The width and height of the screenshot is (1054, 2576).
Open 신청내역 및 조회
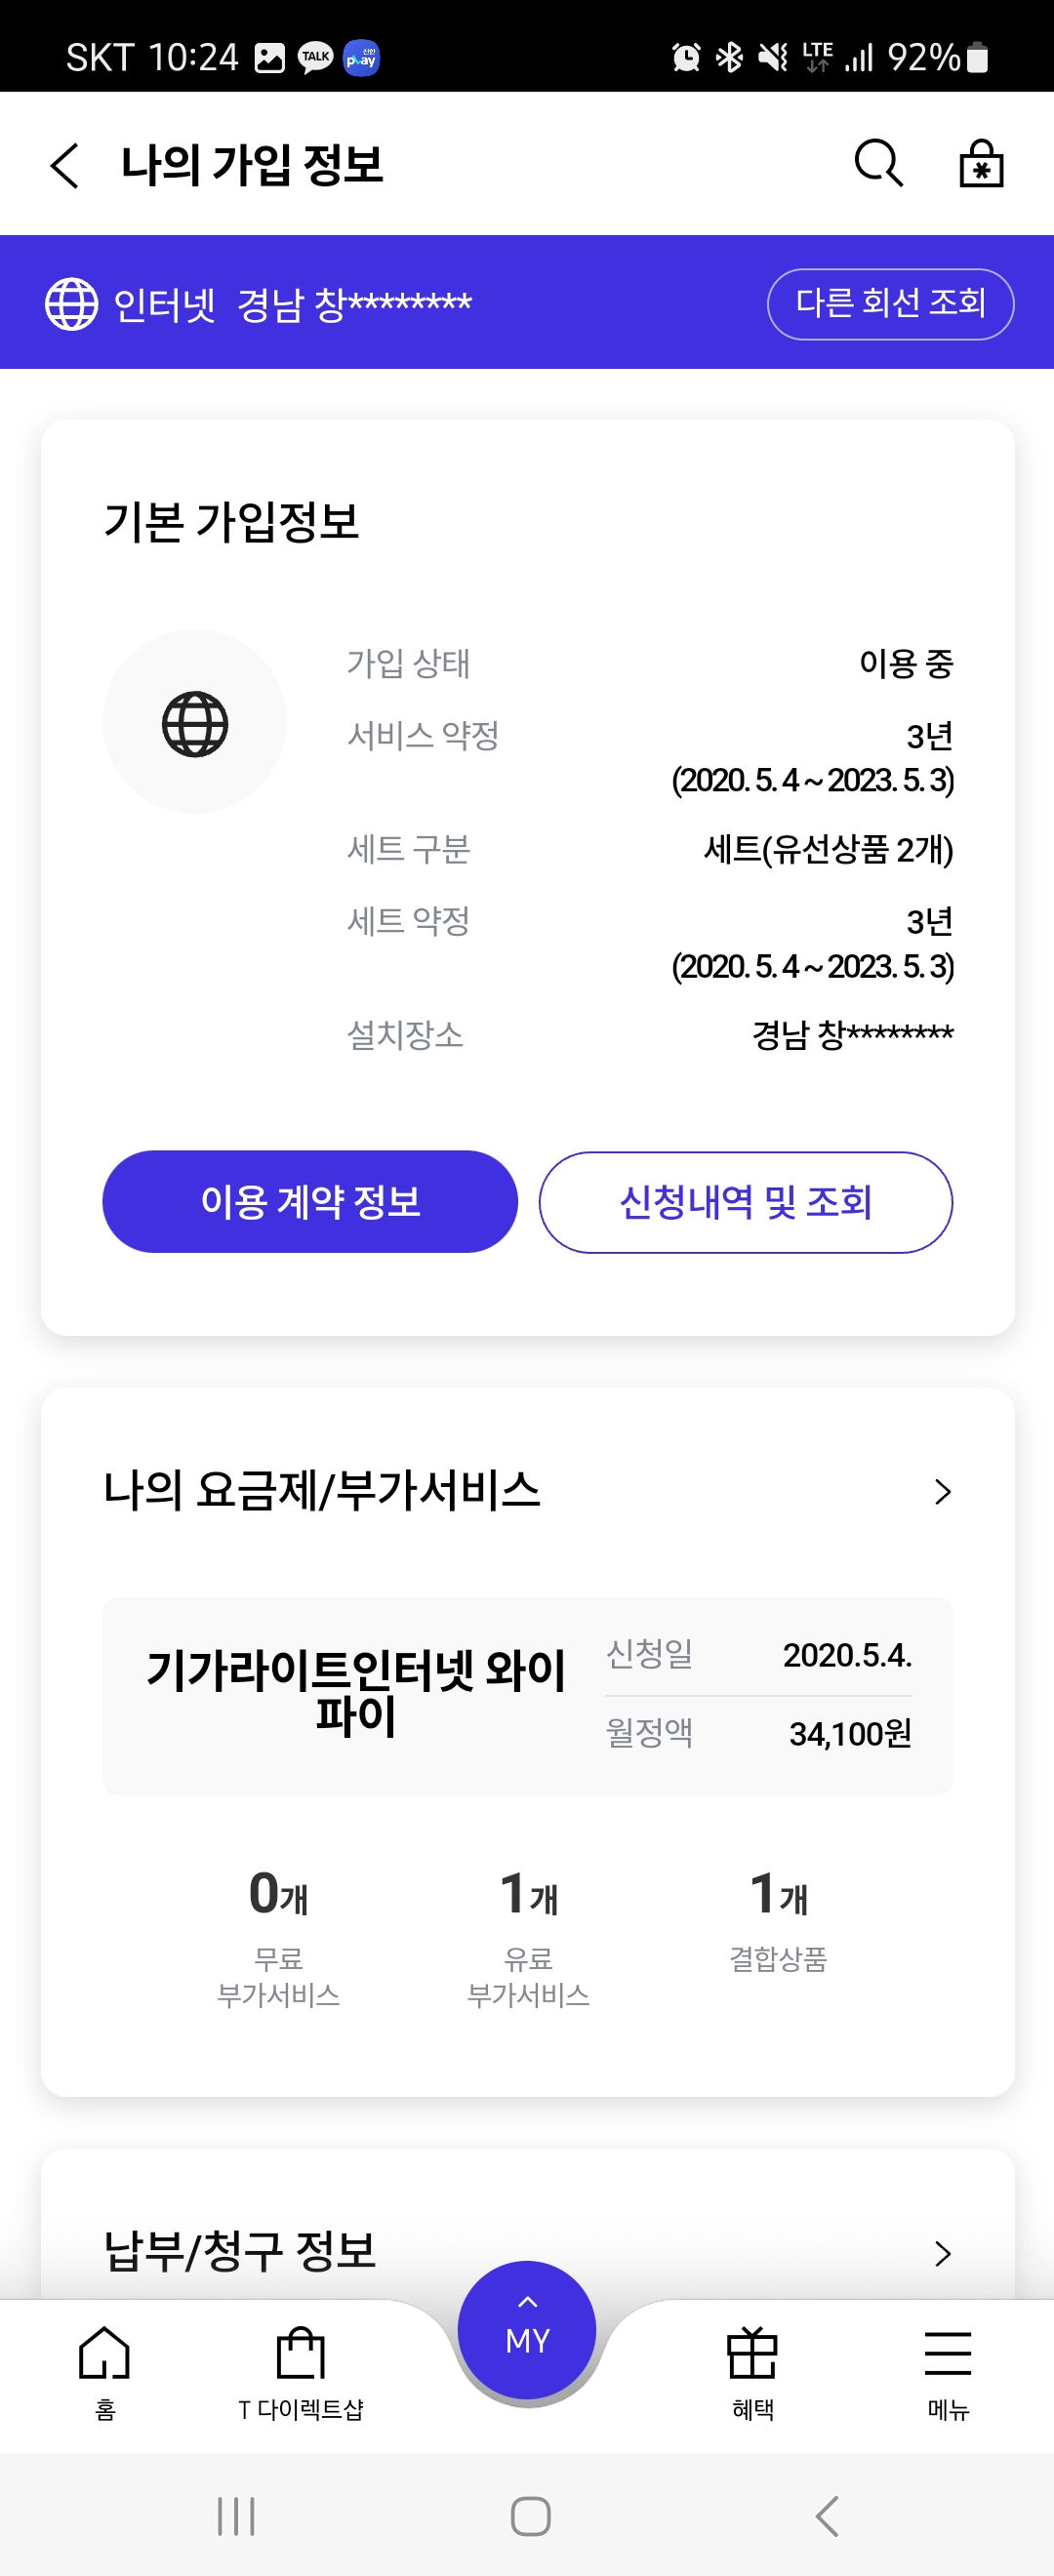[x=745, y=1201]
